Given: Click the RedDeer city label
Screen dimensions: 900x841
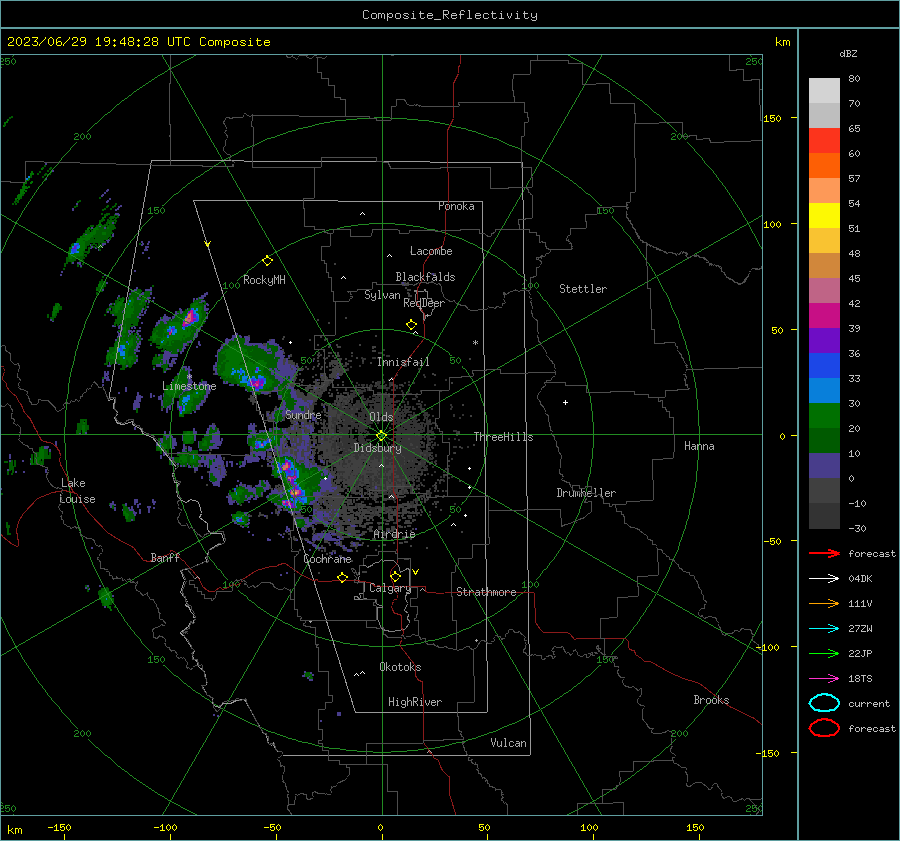Looking at the screenshot, I should [x=424, y=303].
